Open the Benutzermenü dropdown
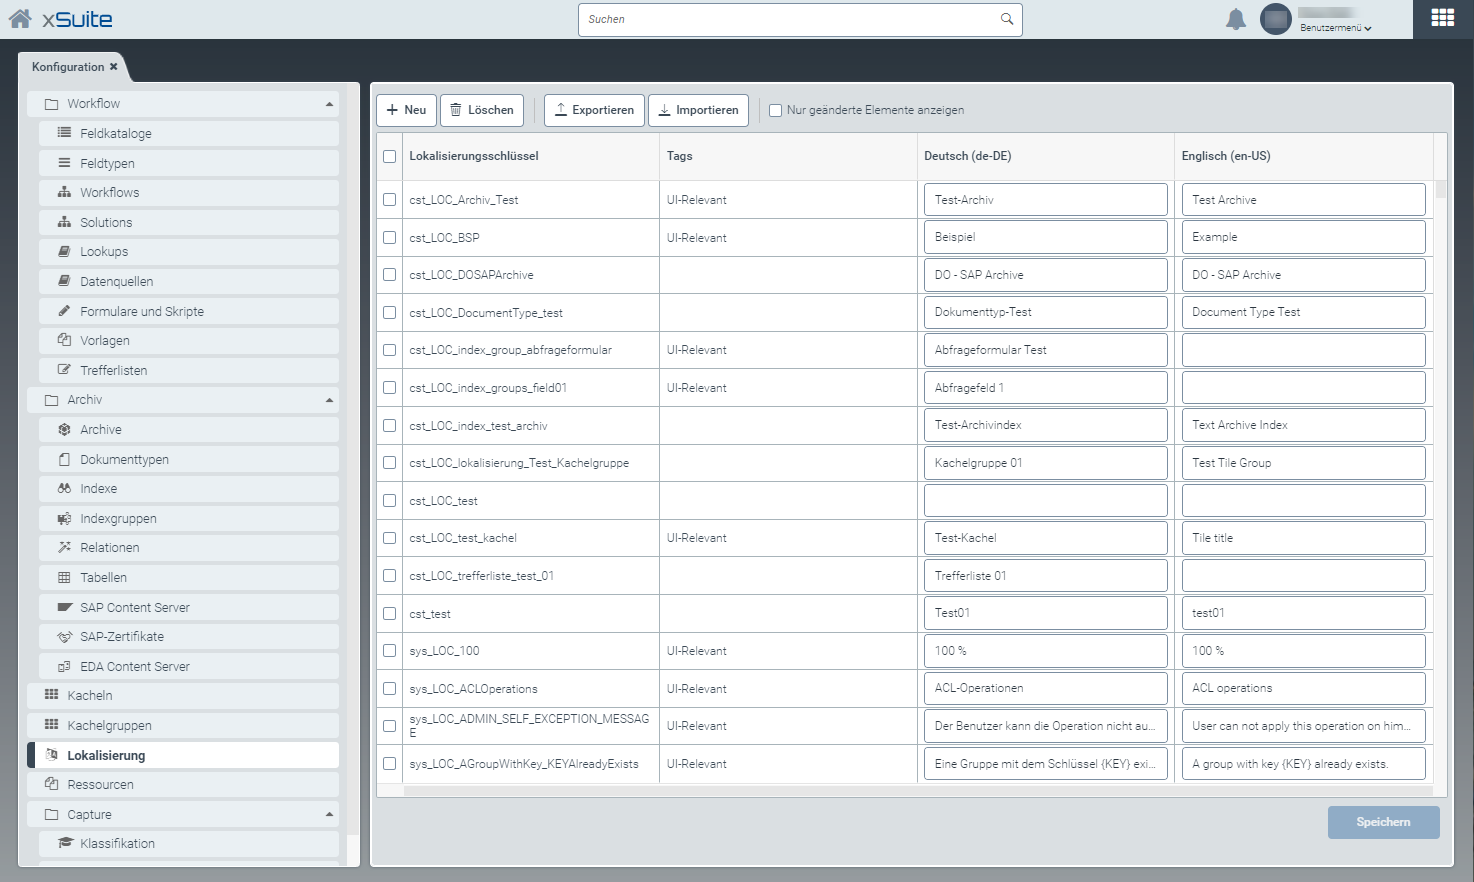The image size is (1474, 882). 1335,28
